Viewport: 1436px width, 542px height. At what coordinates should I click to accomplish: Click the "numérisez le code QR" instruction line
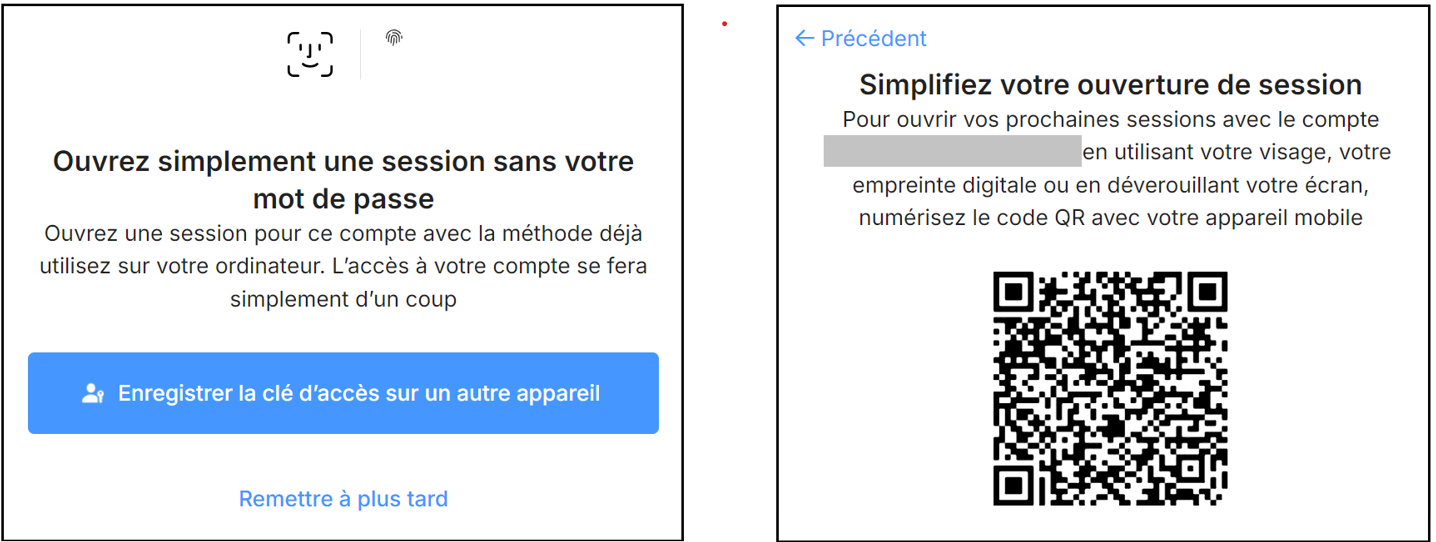1110,218
